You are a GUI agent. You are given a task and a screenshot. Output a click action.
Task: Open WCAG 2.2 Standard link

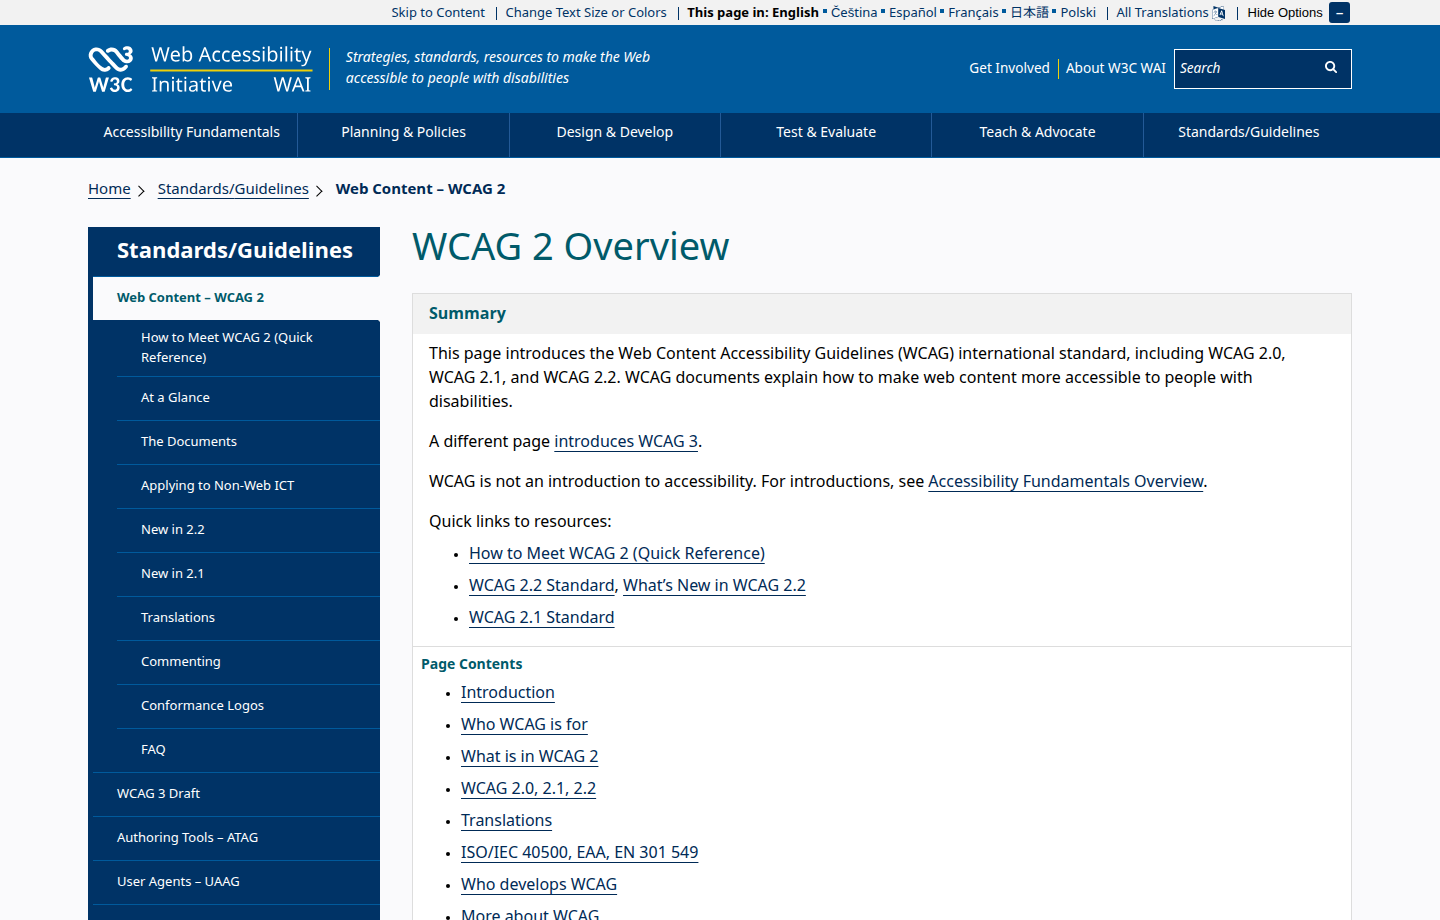542,586
